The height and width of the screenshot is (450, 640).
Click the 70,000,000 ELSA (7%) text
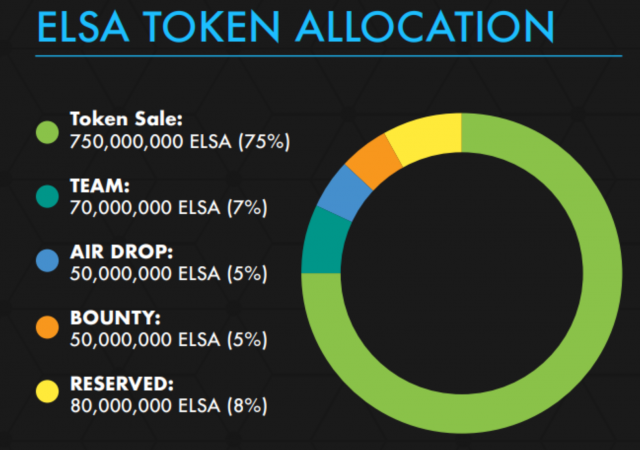[169, 208]
